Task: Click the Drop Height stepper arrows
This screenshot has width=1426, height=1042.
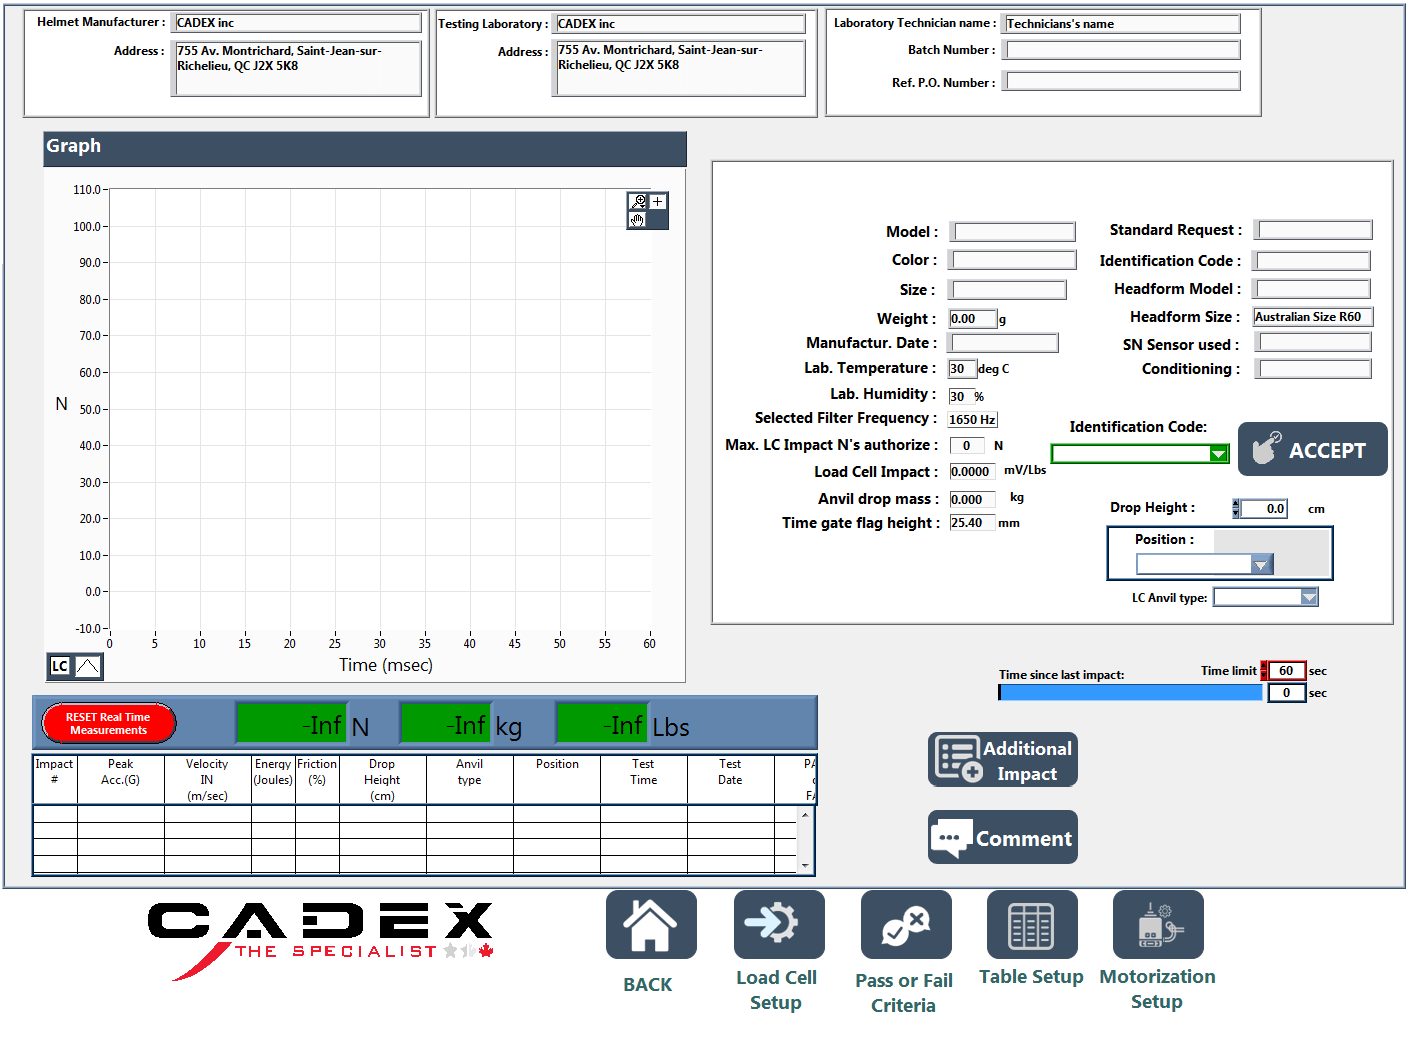Action: point(1235,509)
